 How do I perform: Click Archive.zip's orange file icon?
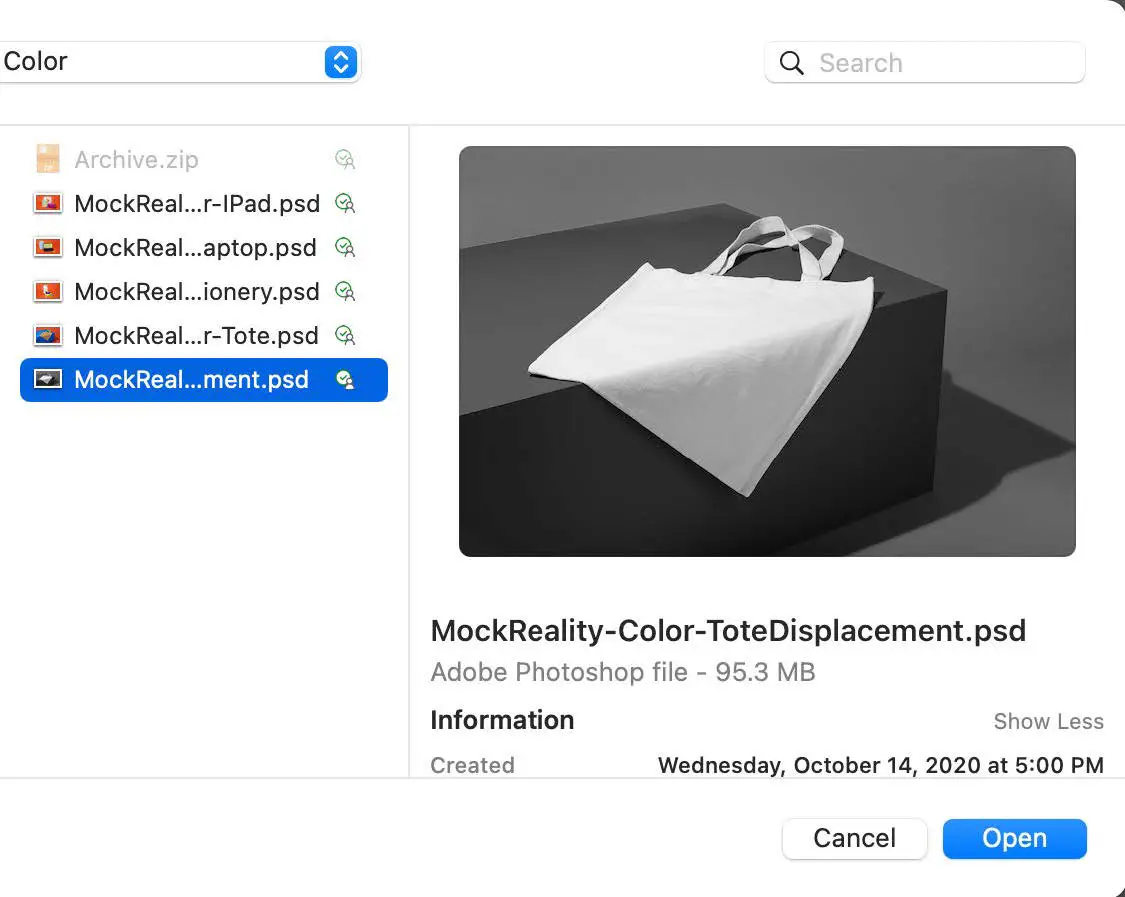(x=48, y=158)
